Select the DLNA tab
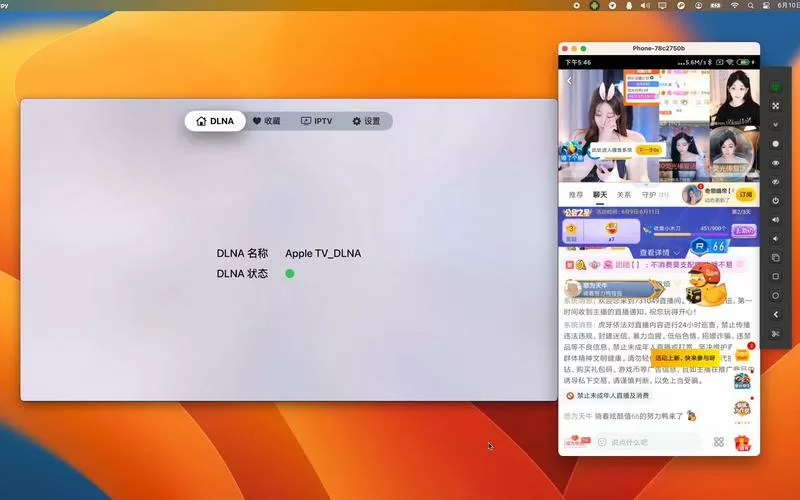This screenshot has height=500, width=800. coord(215,121)
